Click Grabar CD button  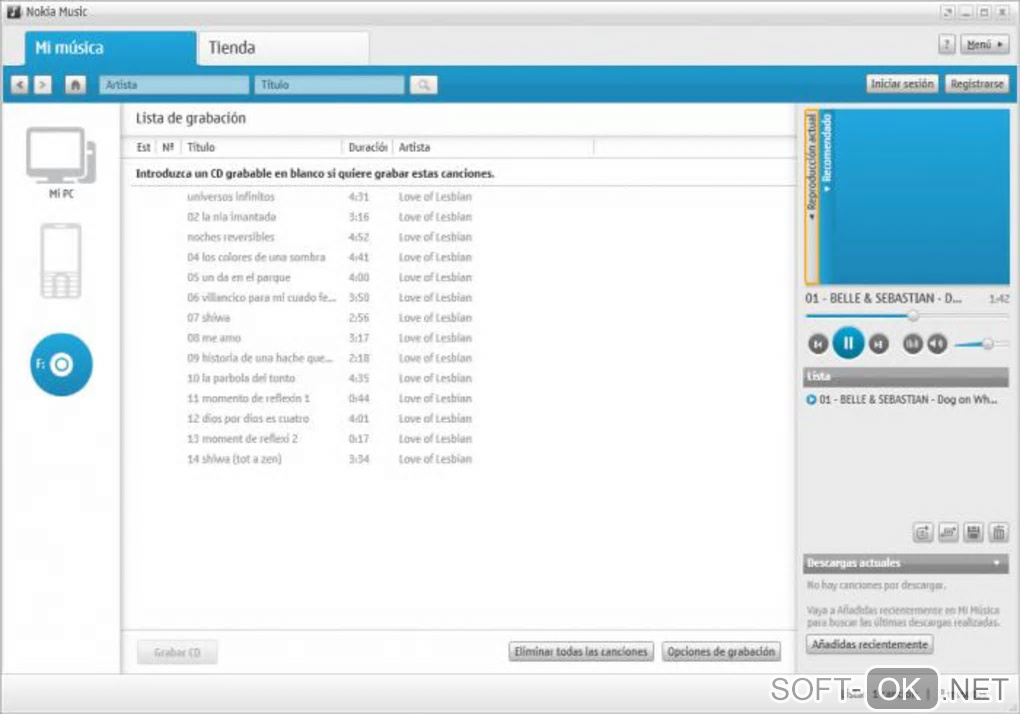pos(177,652)
